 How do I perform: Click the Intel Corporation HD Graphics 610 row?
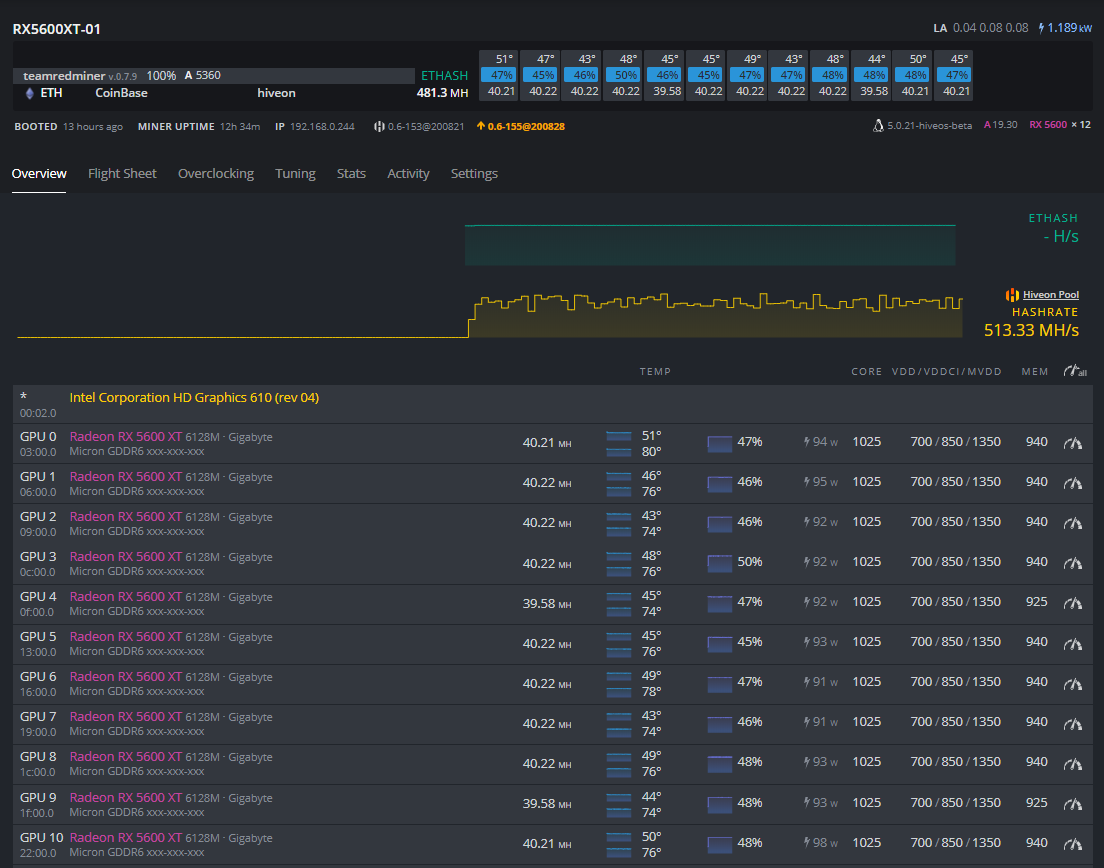(553, 404)
